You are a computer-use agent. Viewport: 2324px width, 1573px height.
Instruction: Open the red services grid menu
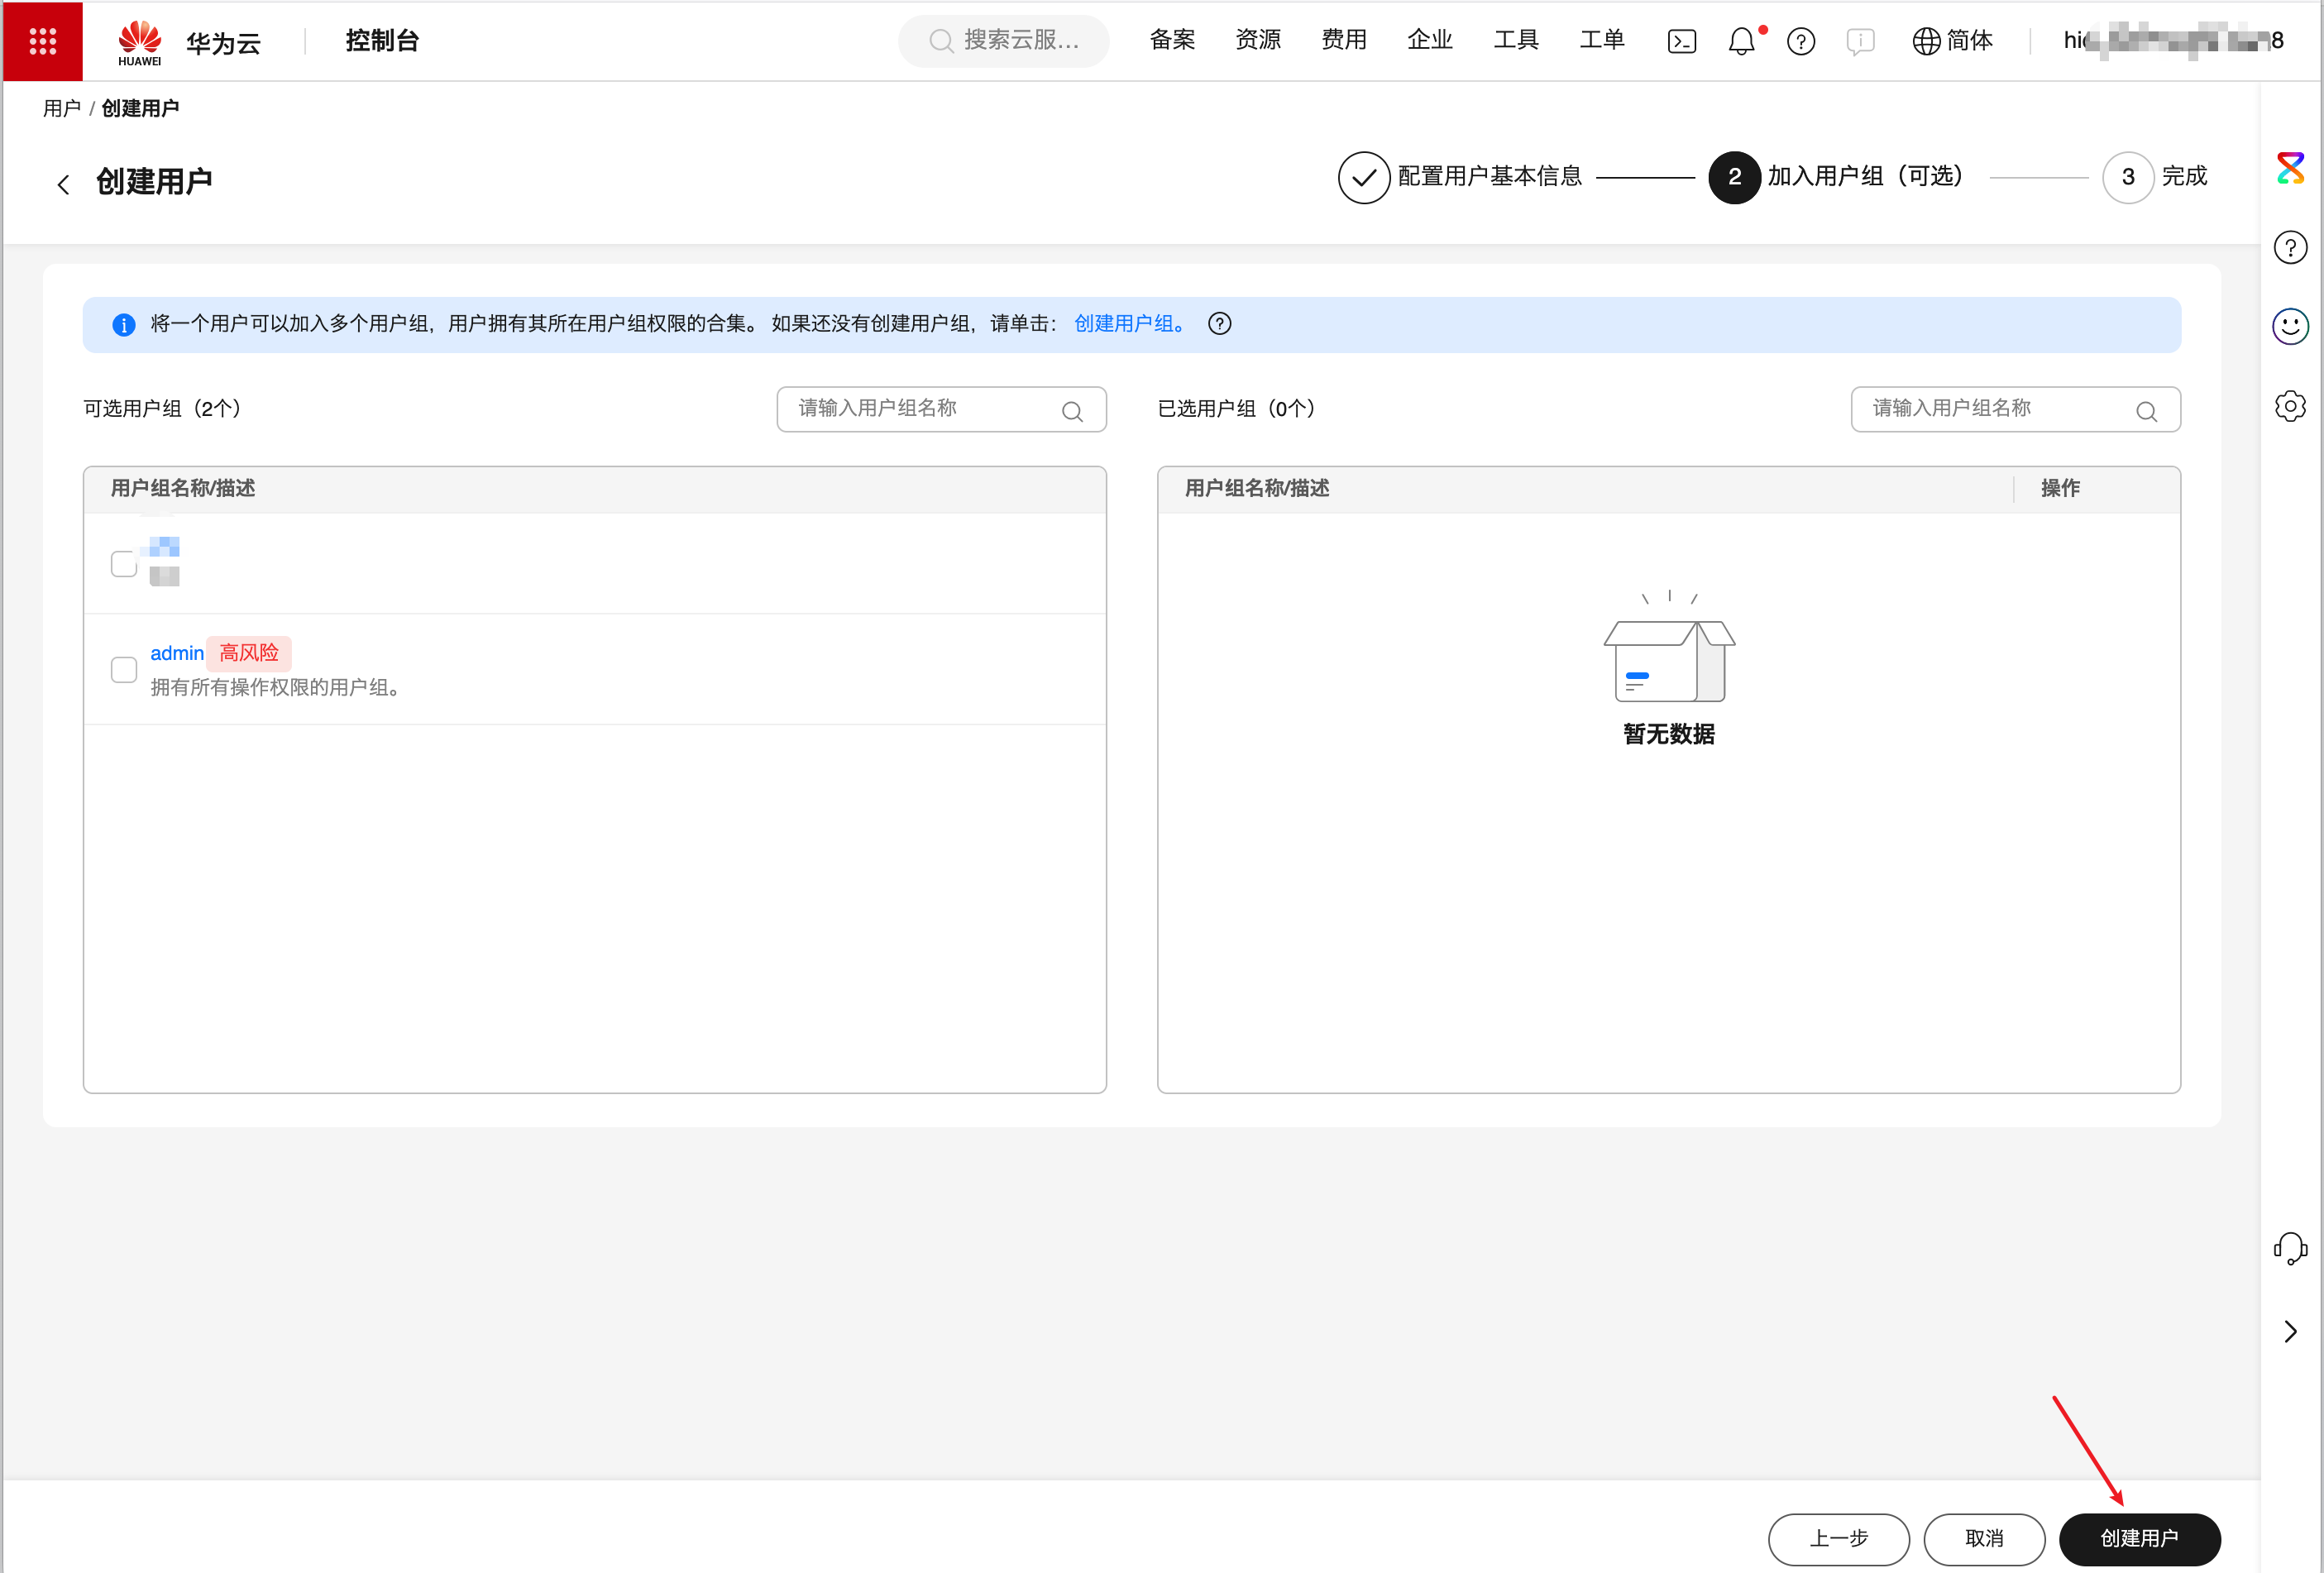[x=42, y=41]
